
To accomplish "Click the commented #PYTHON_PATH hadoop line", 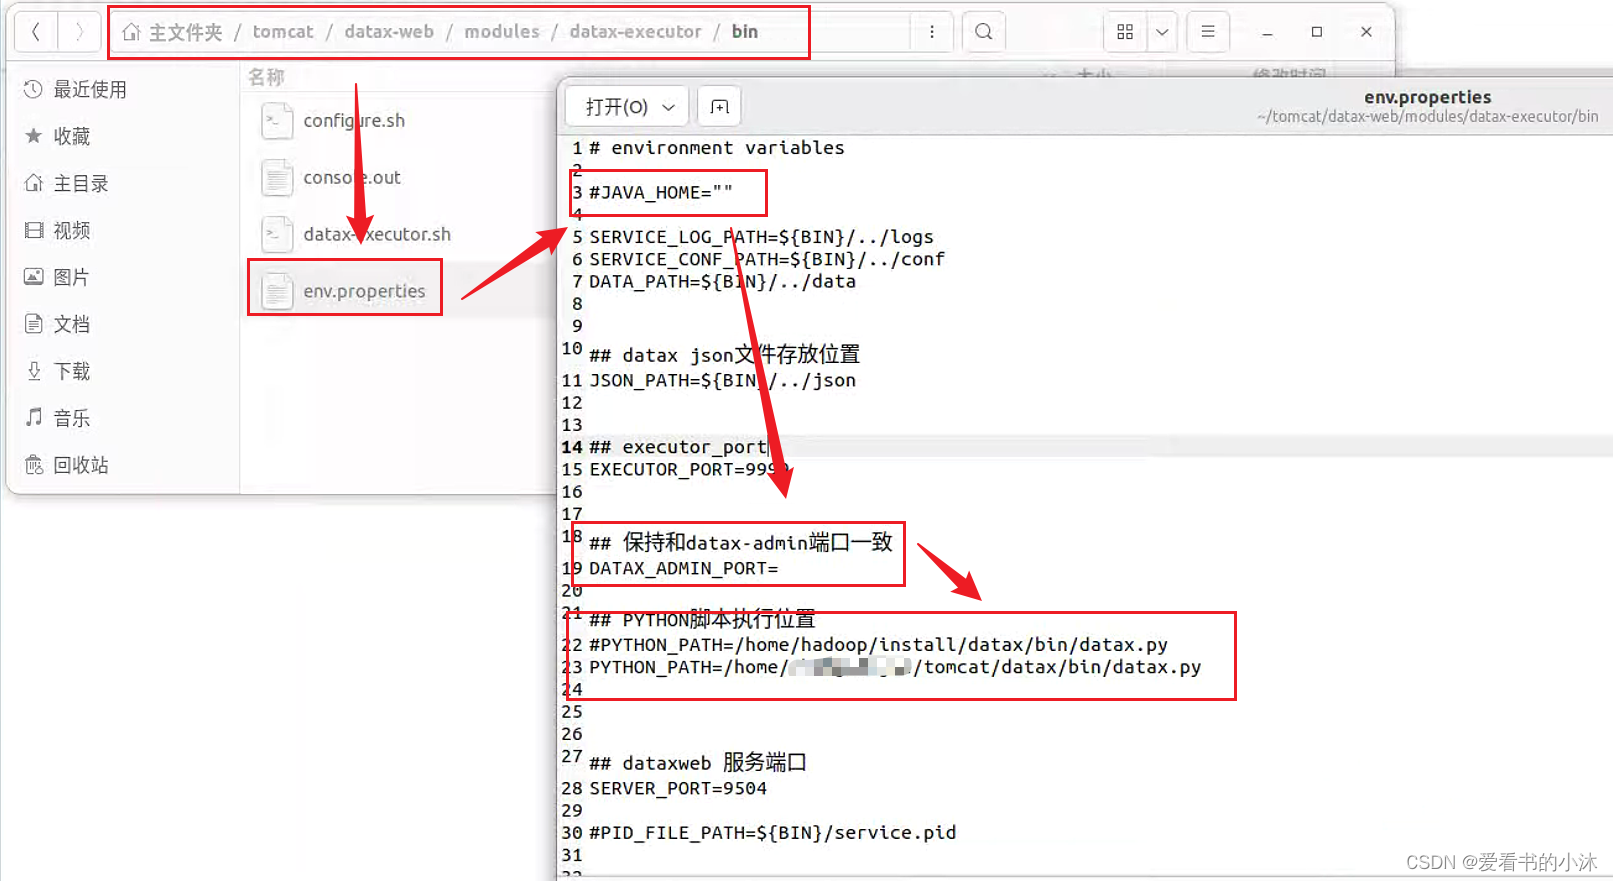I will click(879, 645).
